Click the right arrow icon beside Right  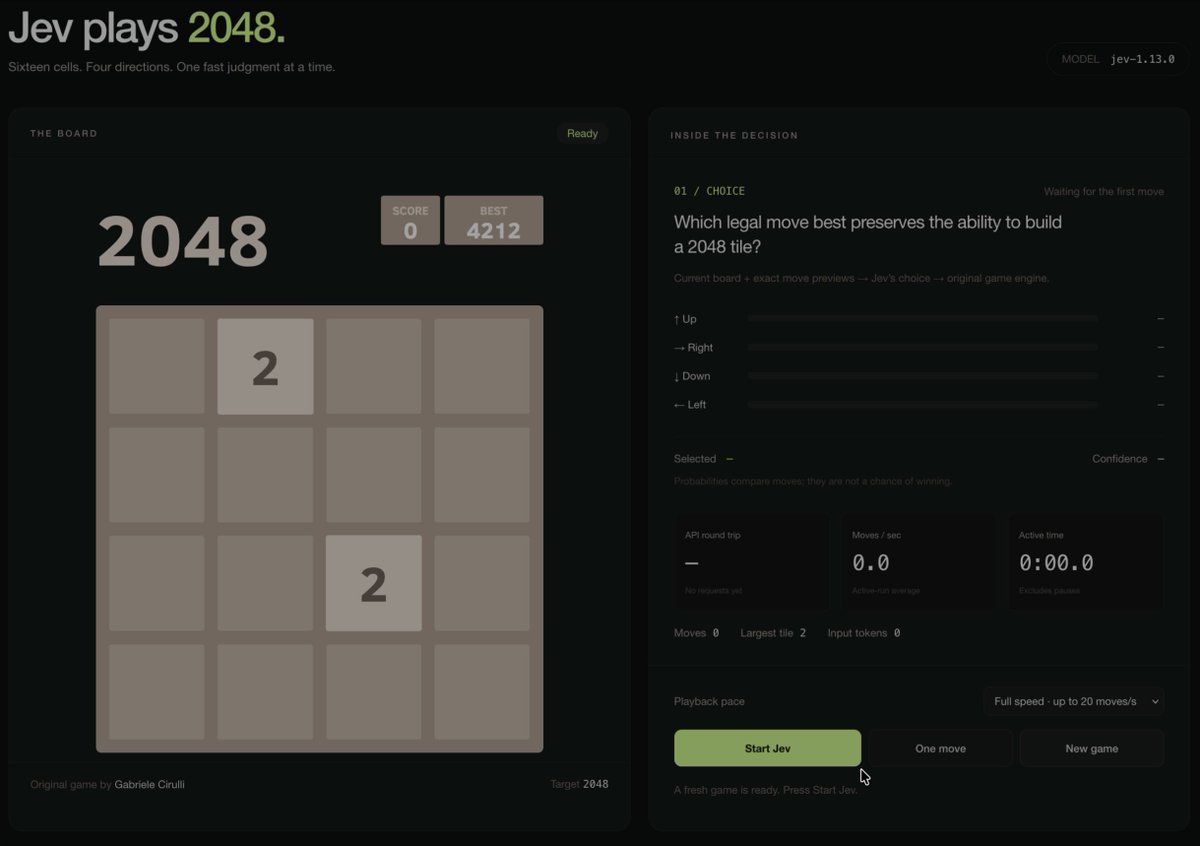679,348
